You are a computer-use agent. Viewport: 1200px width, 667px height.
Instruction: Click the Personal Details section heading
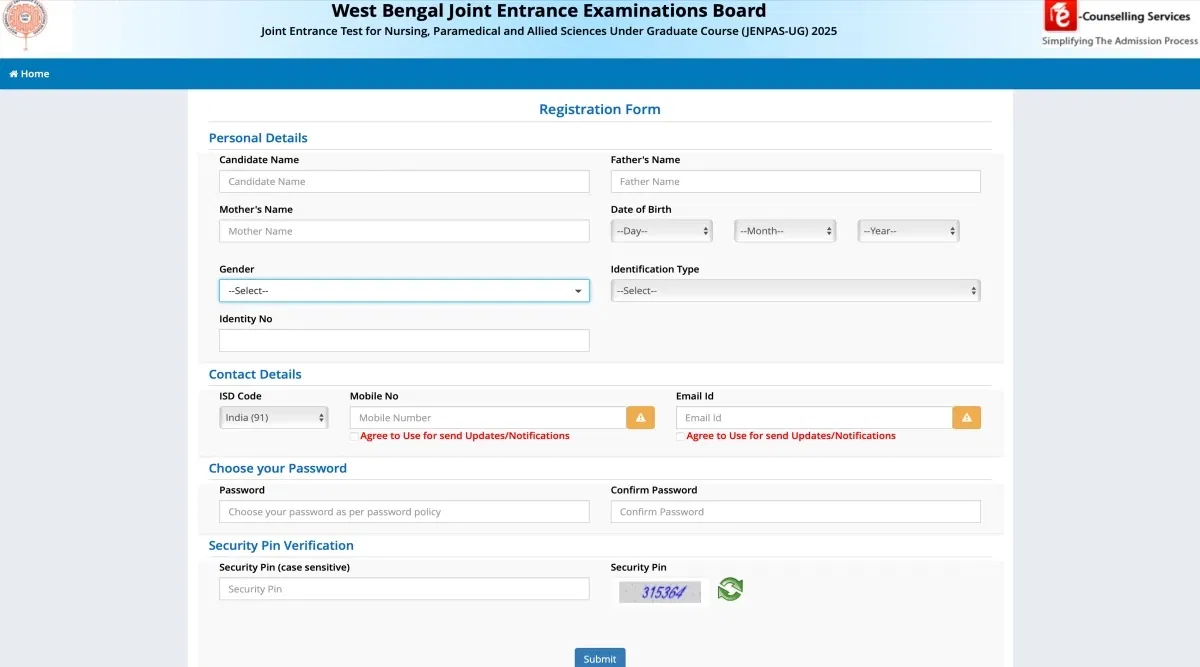[258, 138]
